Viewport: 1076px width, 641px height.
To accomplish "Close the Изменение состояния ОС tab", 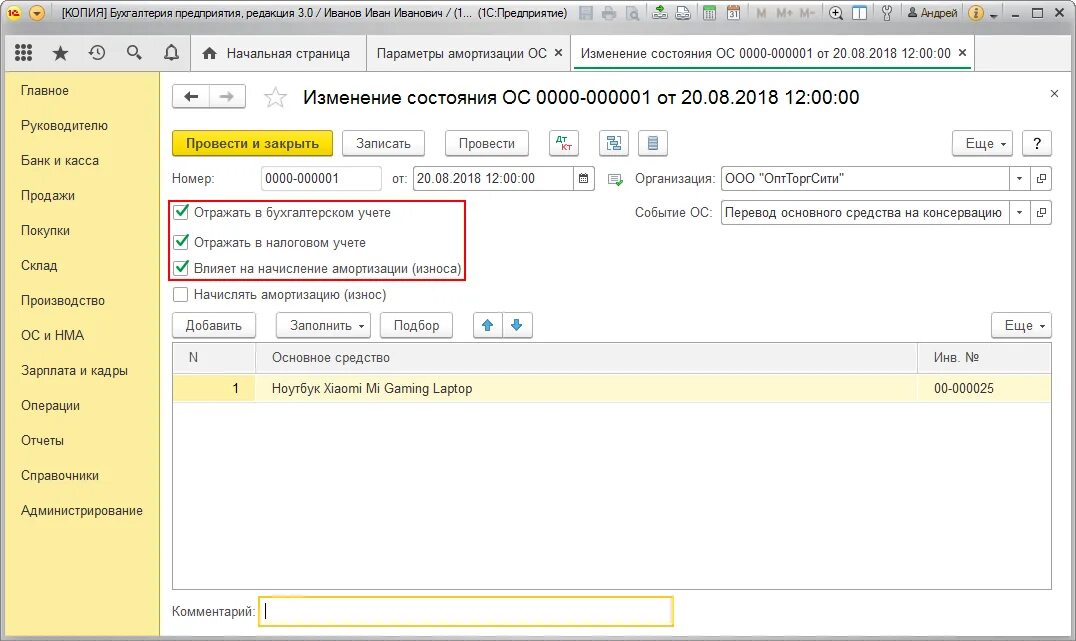I will (x=962, y=53).
